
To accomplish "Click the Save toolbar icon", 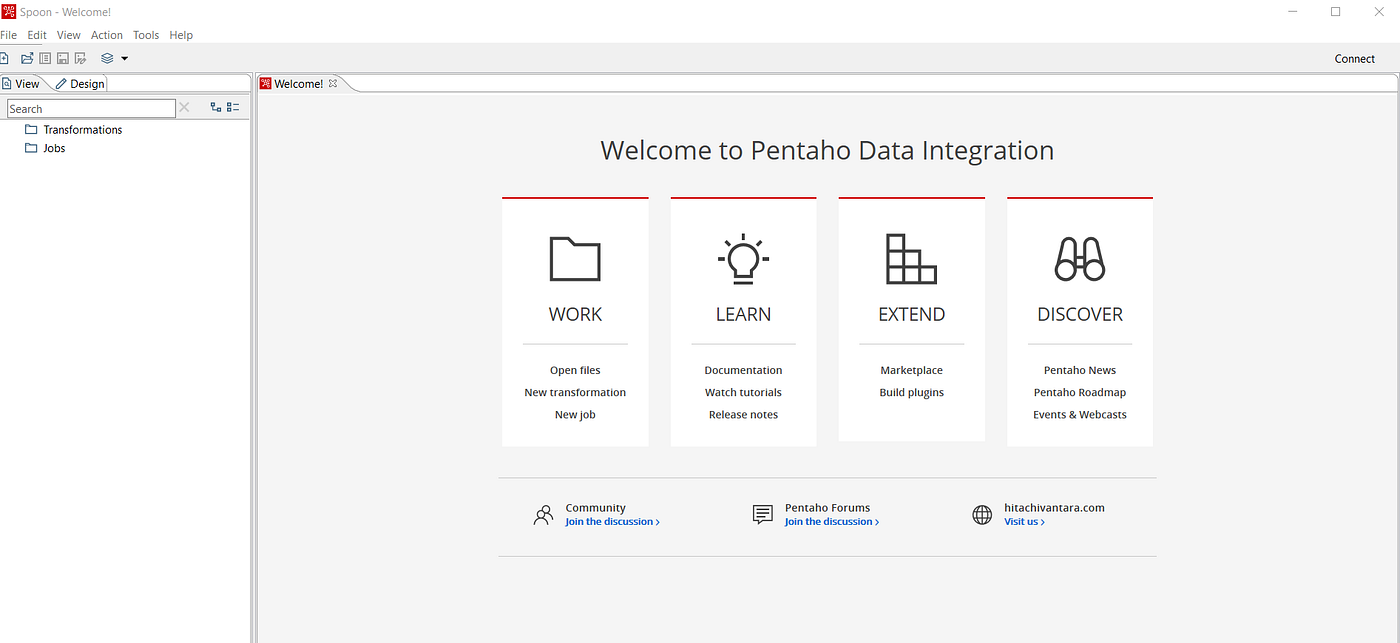I will [x=62, y=59].
